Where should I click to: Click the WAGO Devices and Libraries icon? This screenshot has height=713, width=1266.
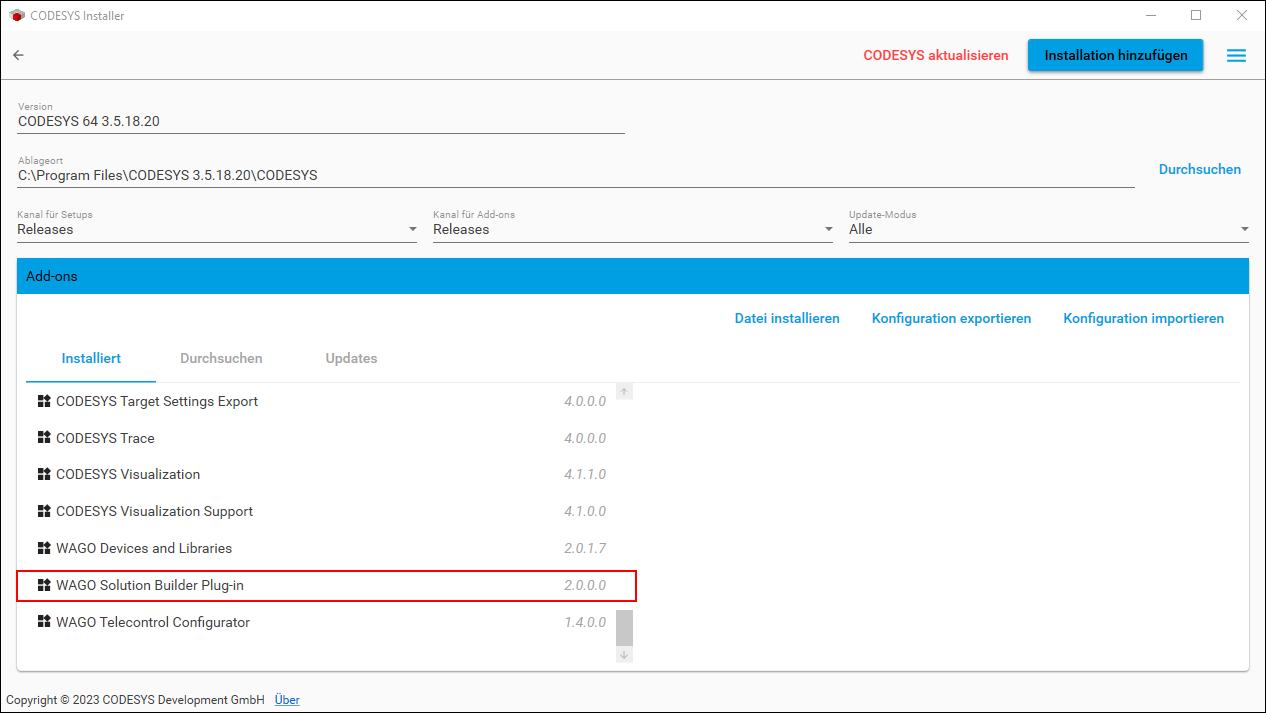click(x=44, y=548)
